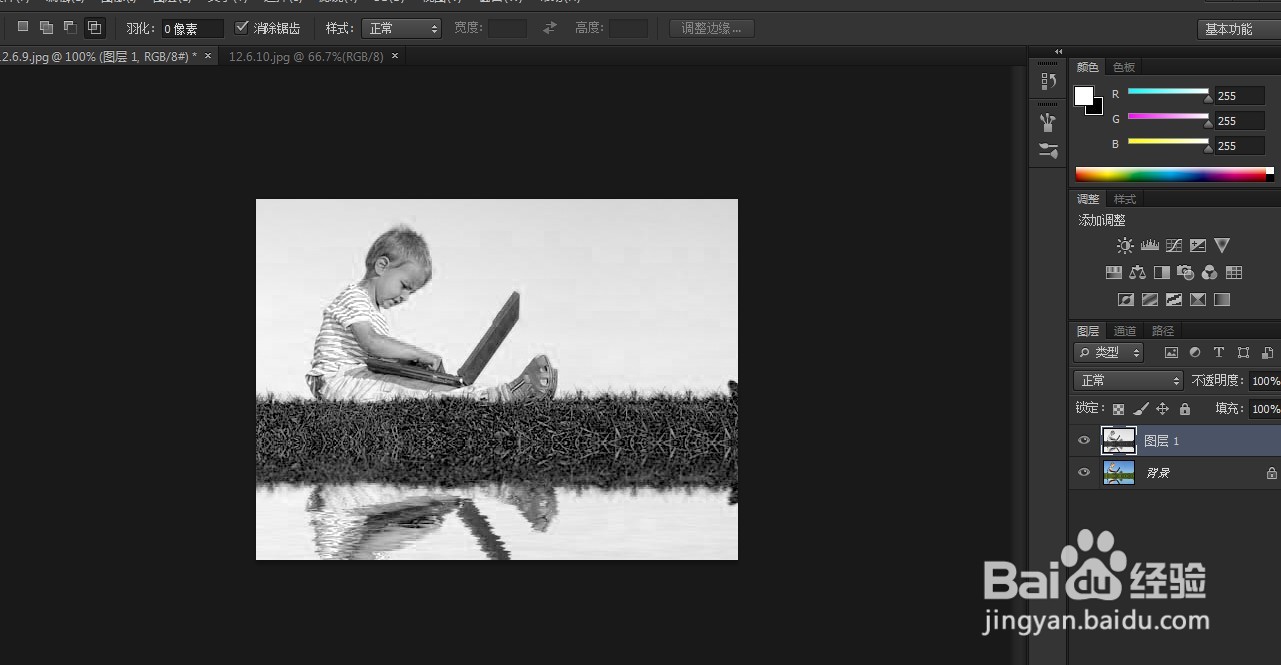Add a Posterize adjustment

[1150, 299]
